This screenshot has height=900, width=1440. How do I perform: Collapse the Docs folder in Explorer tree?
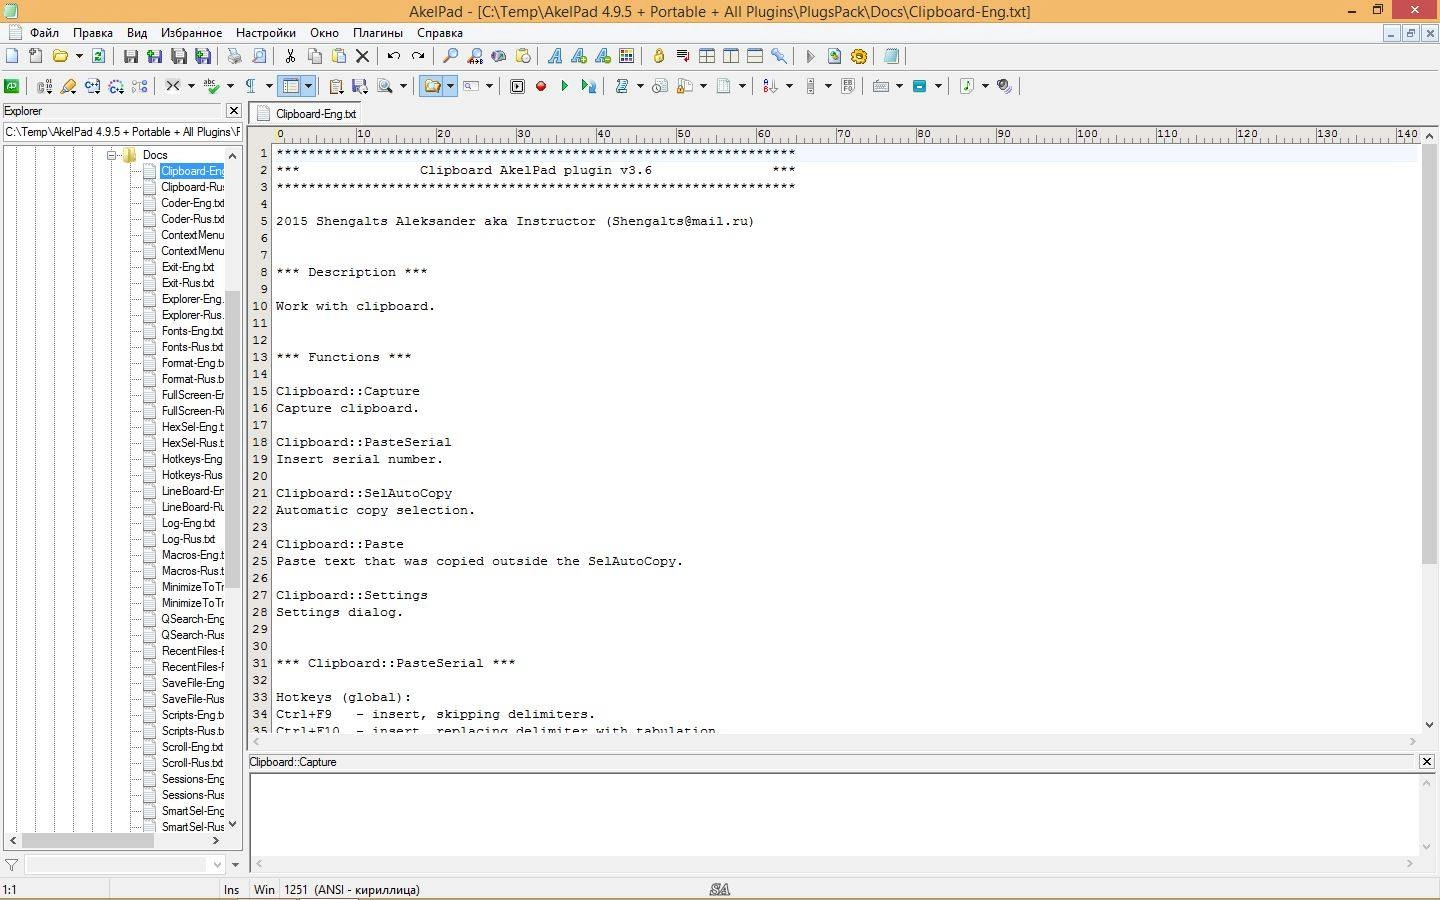point(113,155)
